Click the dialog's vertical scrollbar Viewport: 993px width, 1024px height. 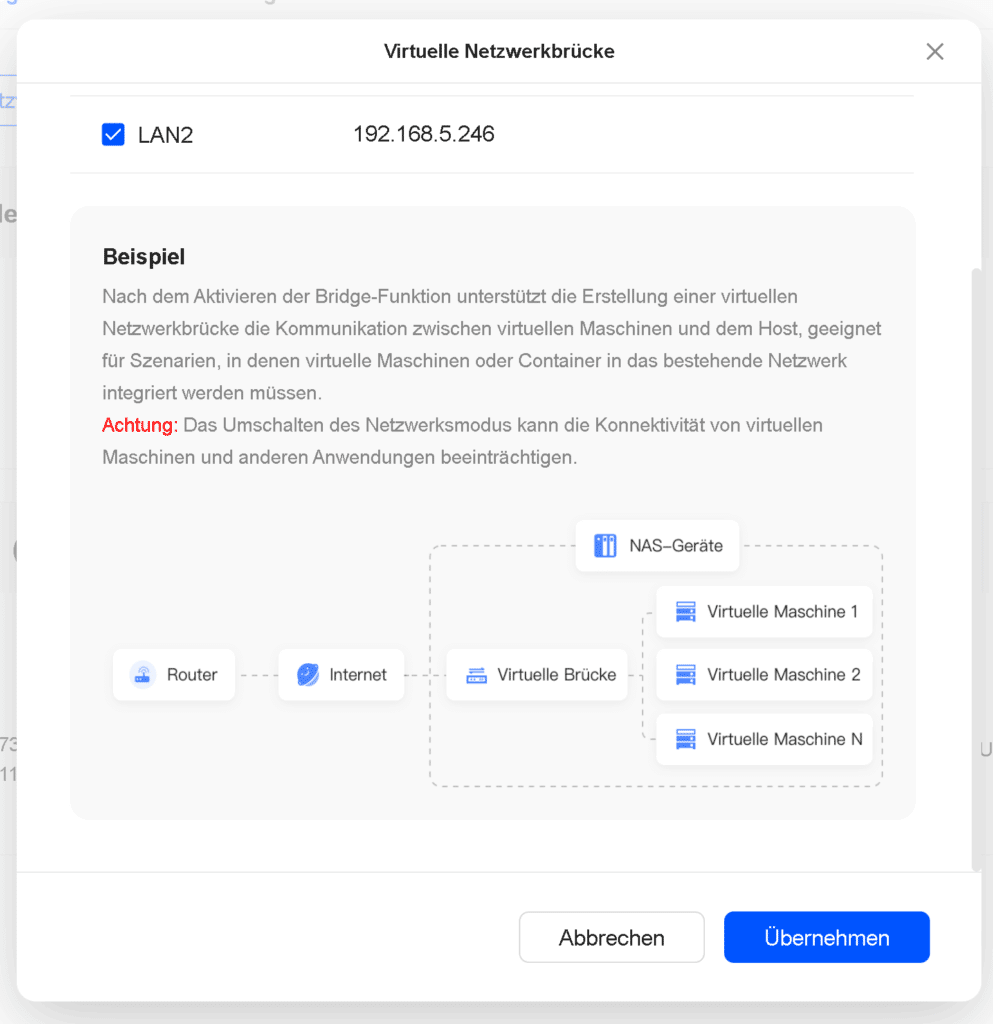point(976,568)
